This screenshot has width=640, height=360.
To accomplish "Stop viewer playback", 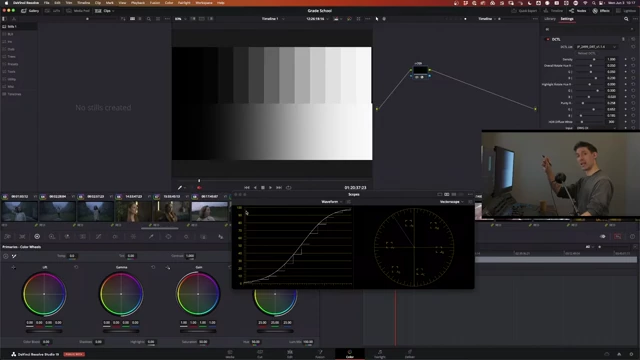I will coord(263,188).
